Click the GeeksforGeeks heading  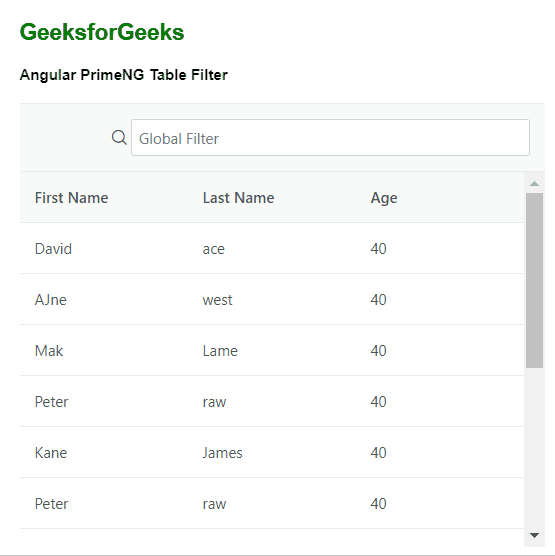[102, 32]
